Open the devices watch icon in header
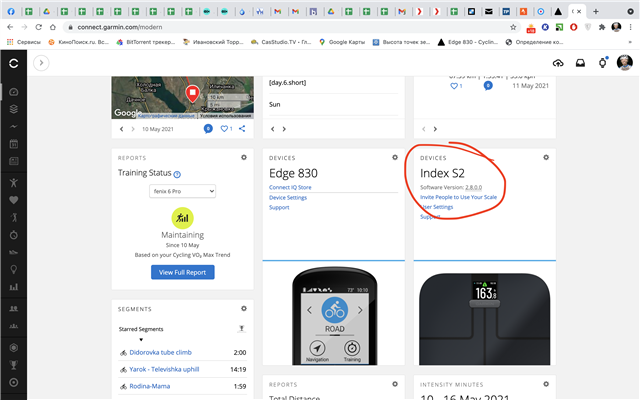 (602, 63)
